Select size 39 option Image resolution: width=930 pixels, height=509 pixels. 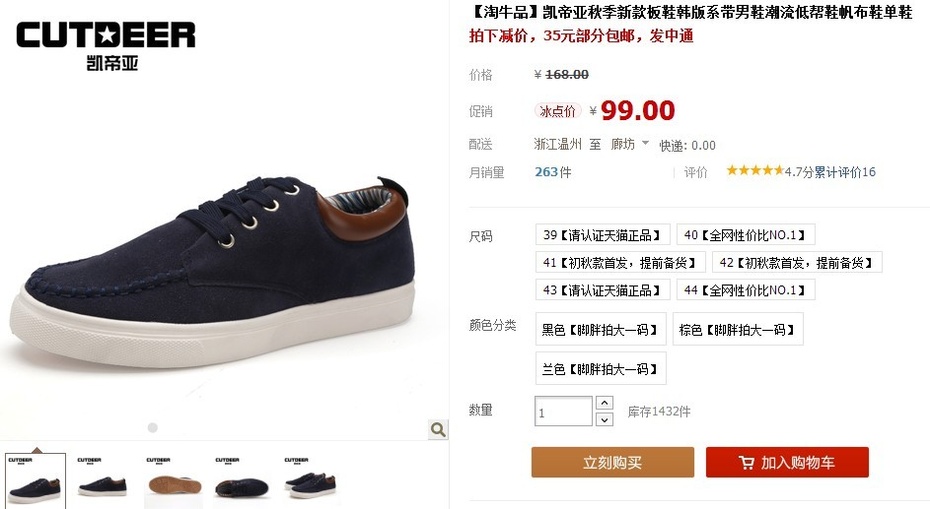click(x=602, y=235)
